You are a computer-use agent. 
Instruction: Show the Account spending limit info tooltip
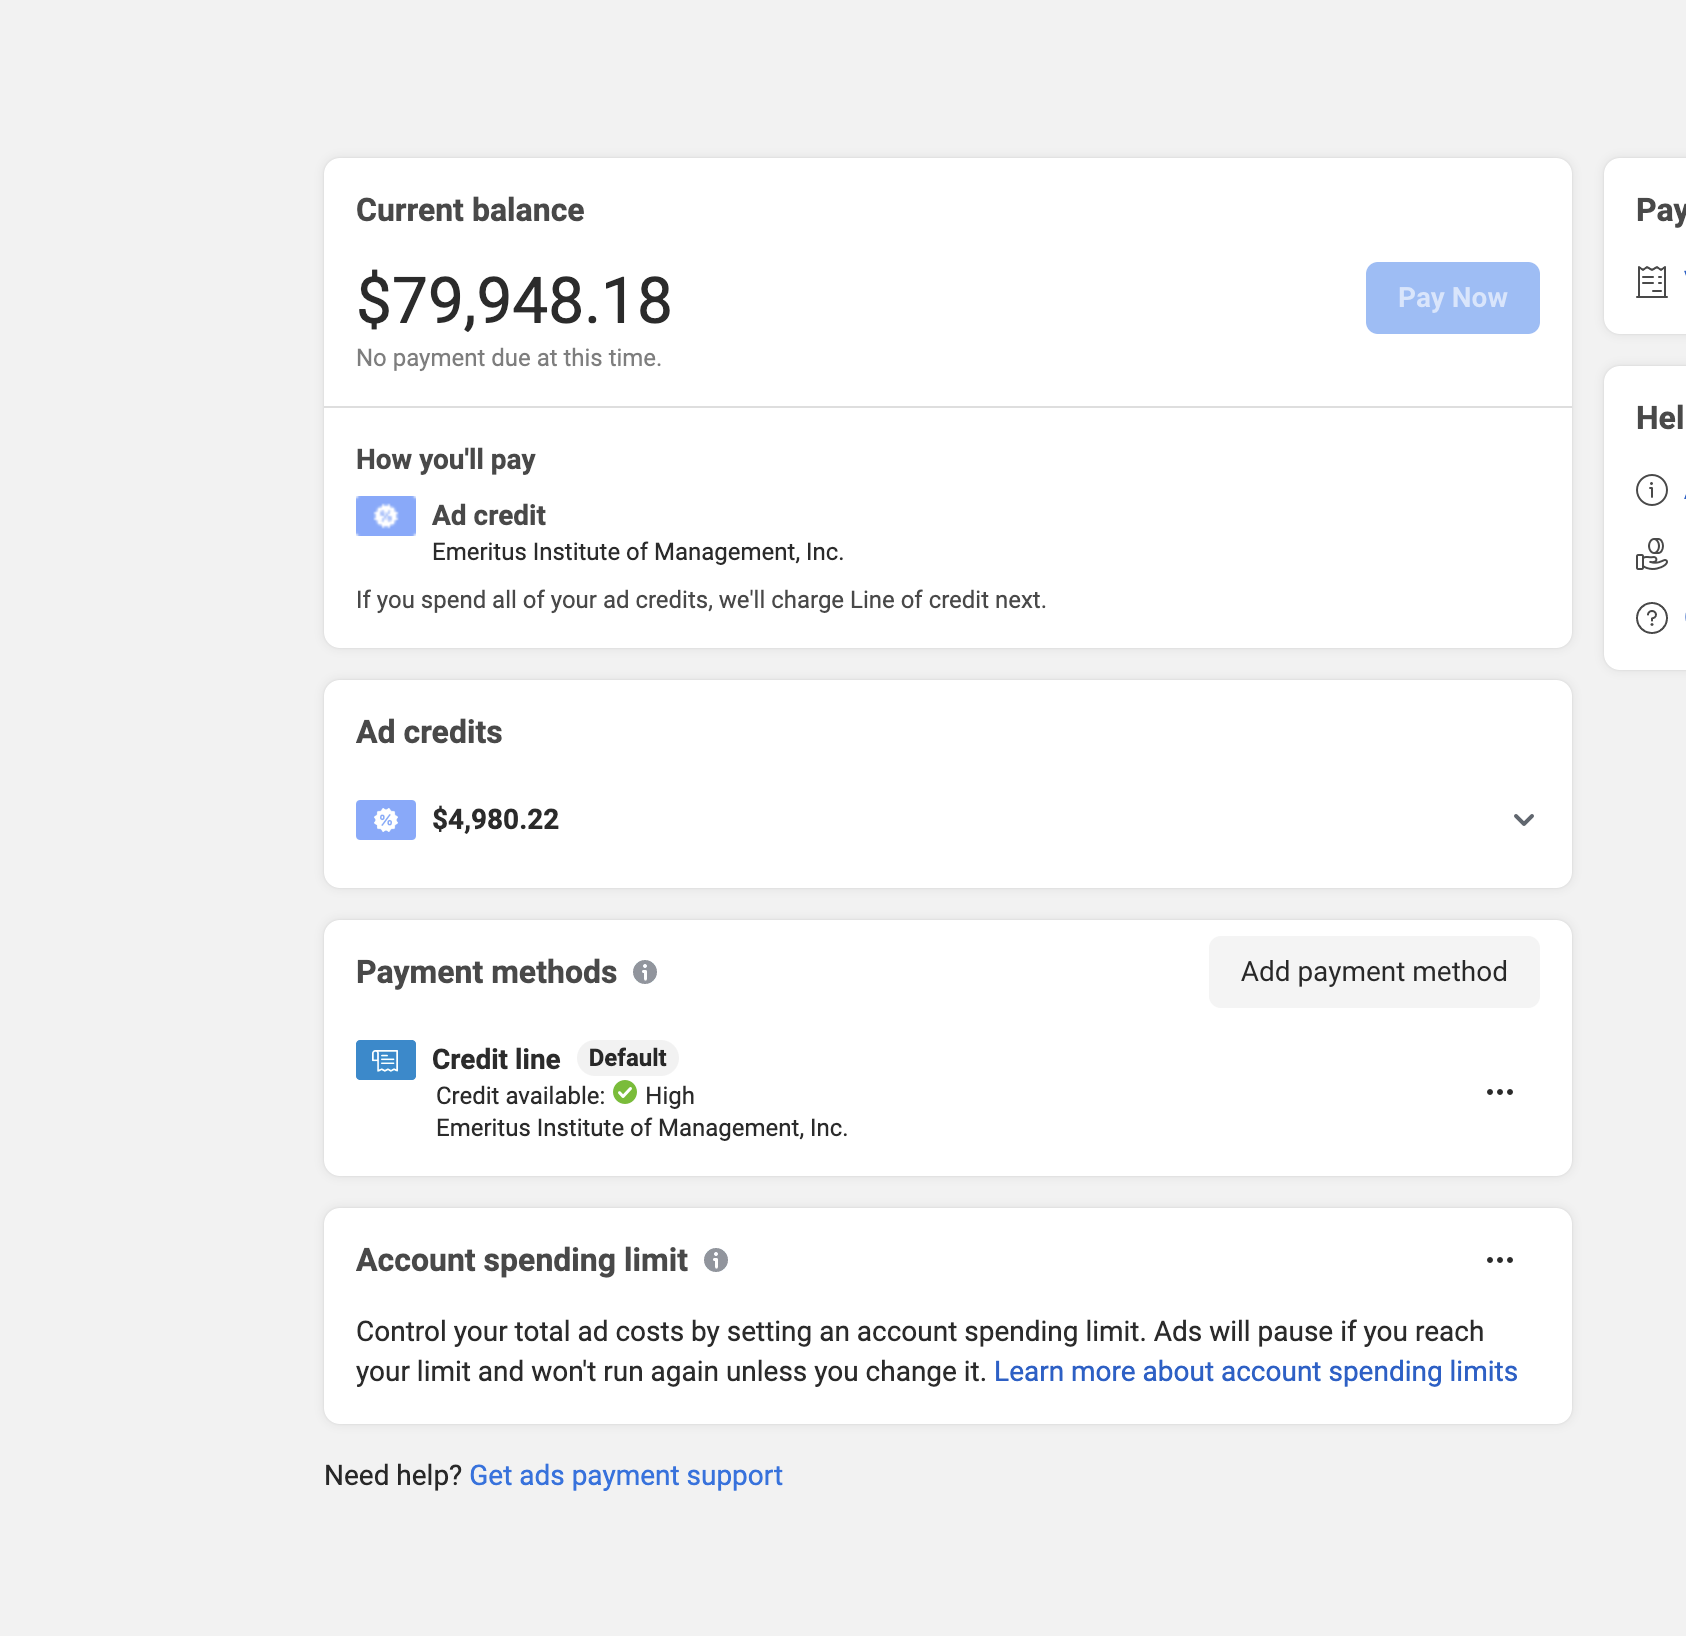tap(716, 1260)
